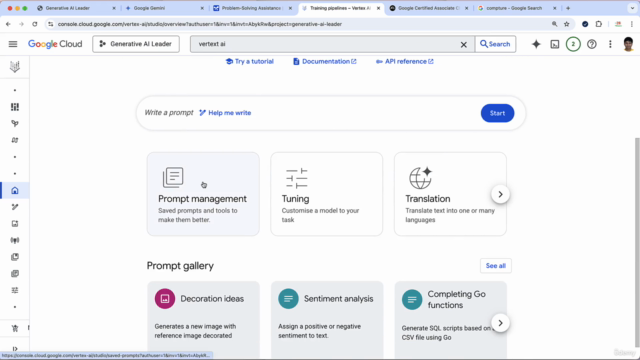Open the browser zoom magnifier icon
The height and width of the screenshot is (360, 640).
click(x=554, y=24)
